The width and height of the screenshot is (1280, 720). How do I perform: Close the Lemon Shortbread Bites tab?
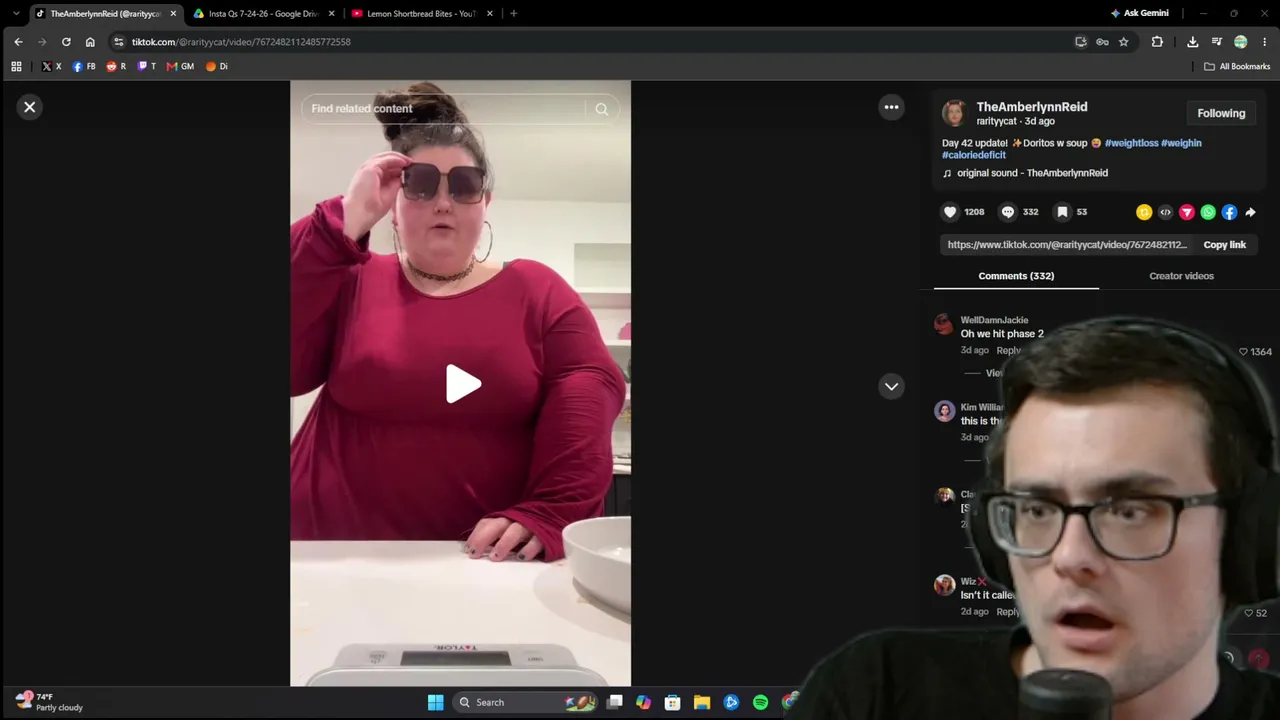[x=490, y=14]
